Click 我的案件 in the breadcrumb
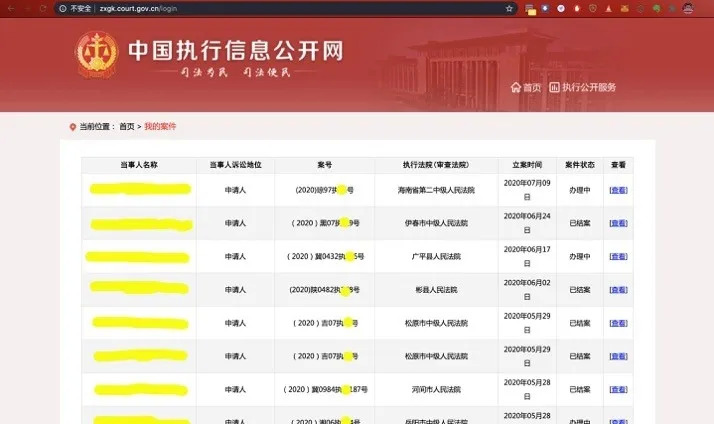 (160, 127)
